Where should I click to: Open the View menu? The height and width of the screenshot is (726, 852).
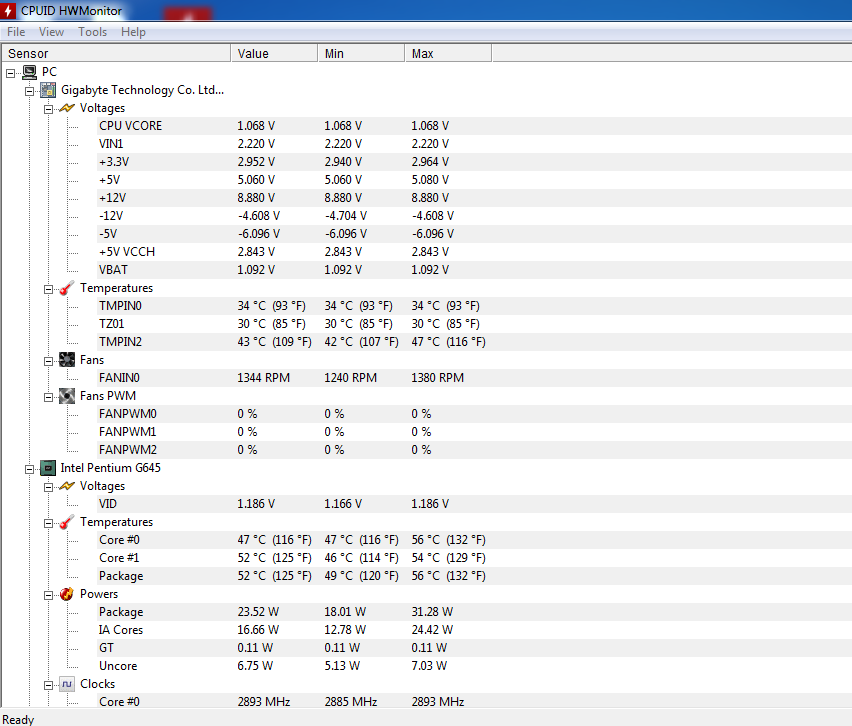point(51,32)
